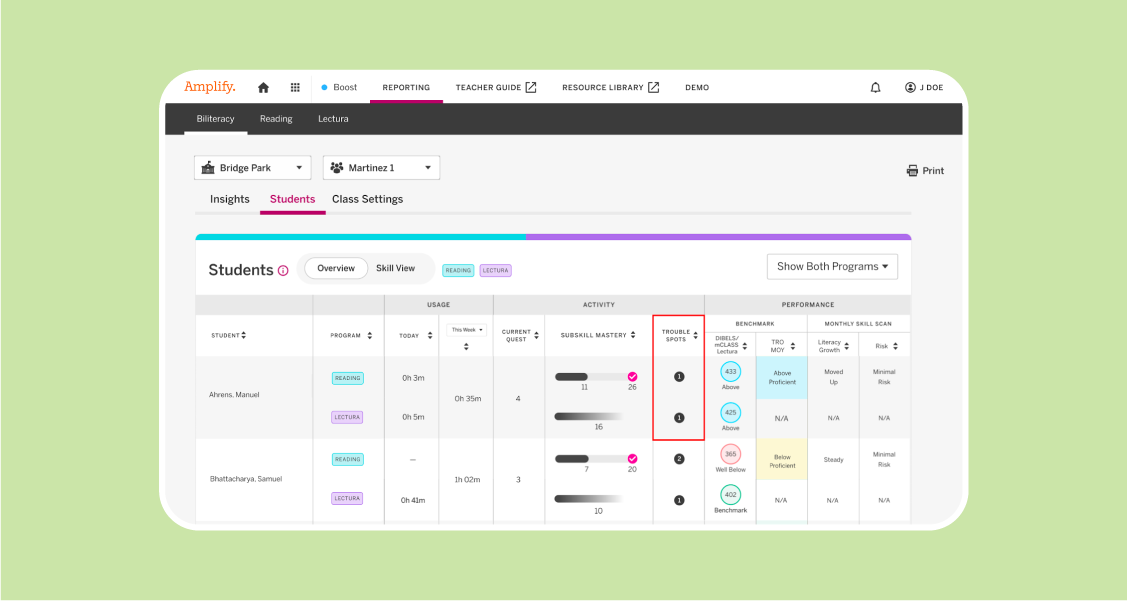
Task: Open the apps grid launcher icon
Action: point(295,88)
